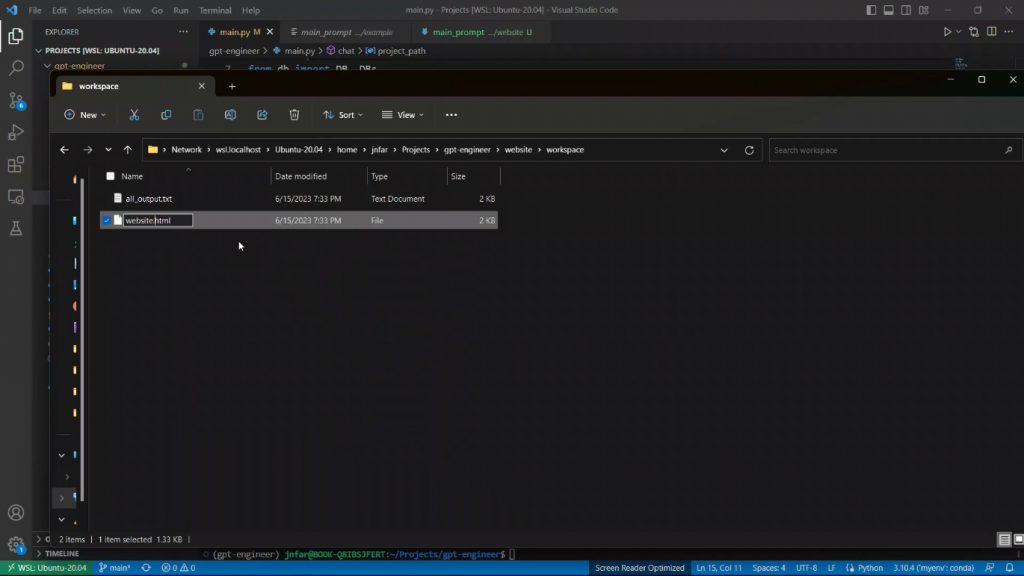The width and height of the screenshot is (1024, 576).
Task: Uncheck the website.html file checkbox
Action: 107,220
